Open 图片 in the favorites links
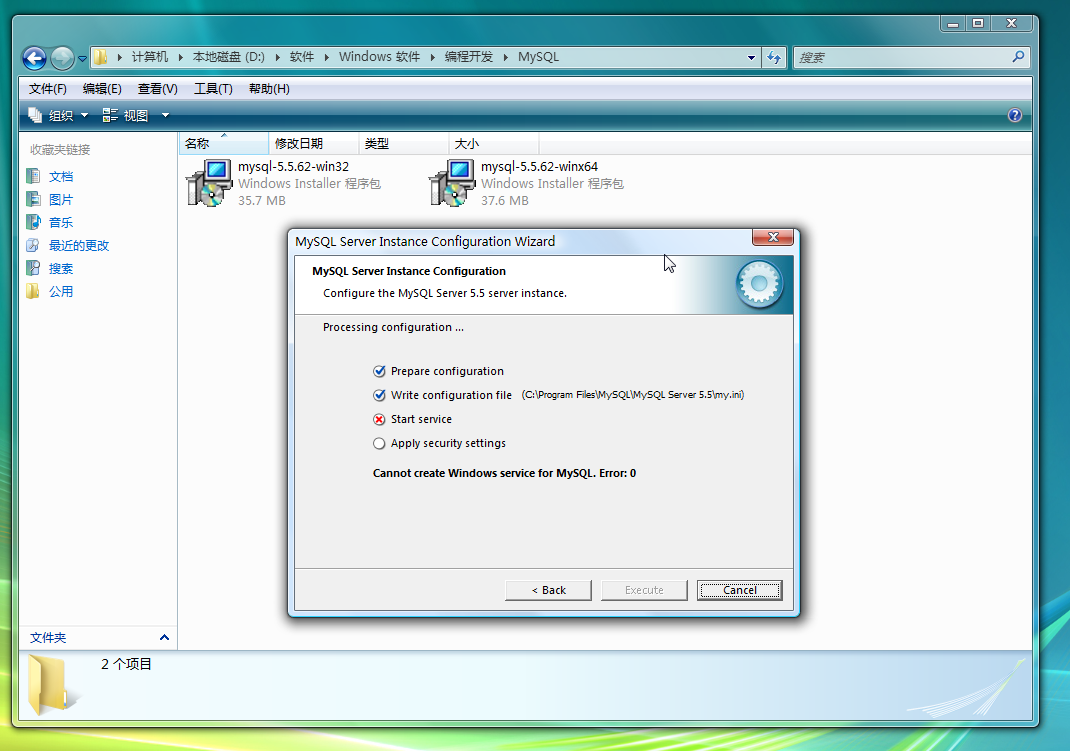 click(x=60, y=199)
